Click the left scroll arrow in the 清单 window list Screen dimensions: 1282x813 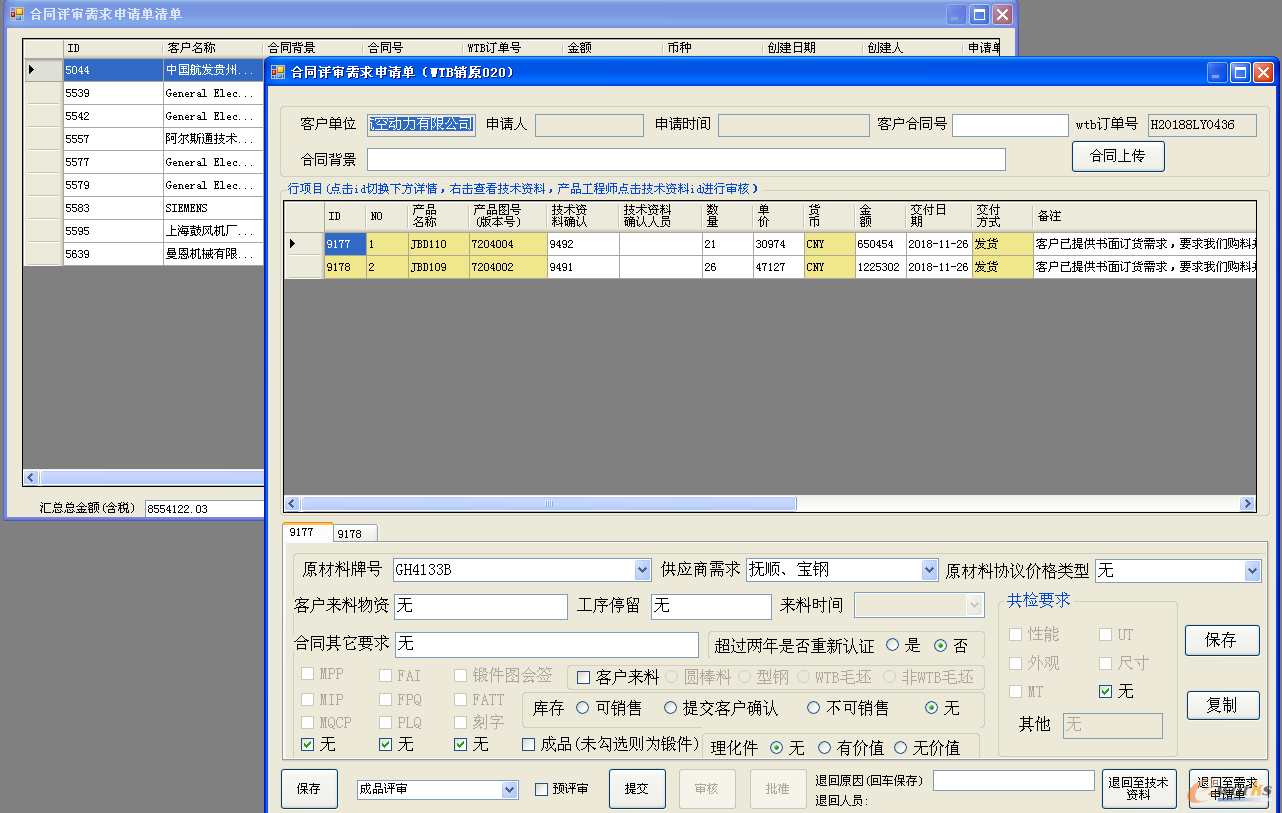tap(31, 478)
